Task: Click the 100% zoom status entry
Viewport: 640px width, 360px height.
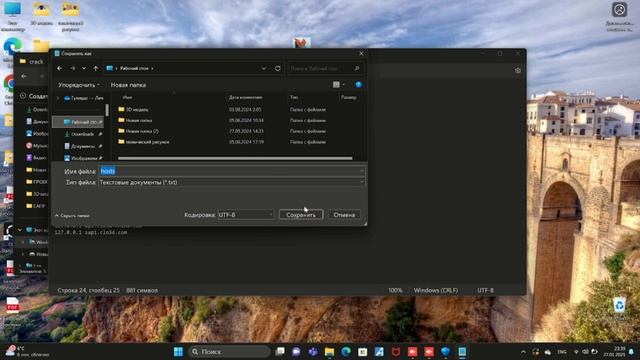Action: (395, 290)
